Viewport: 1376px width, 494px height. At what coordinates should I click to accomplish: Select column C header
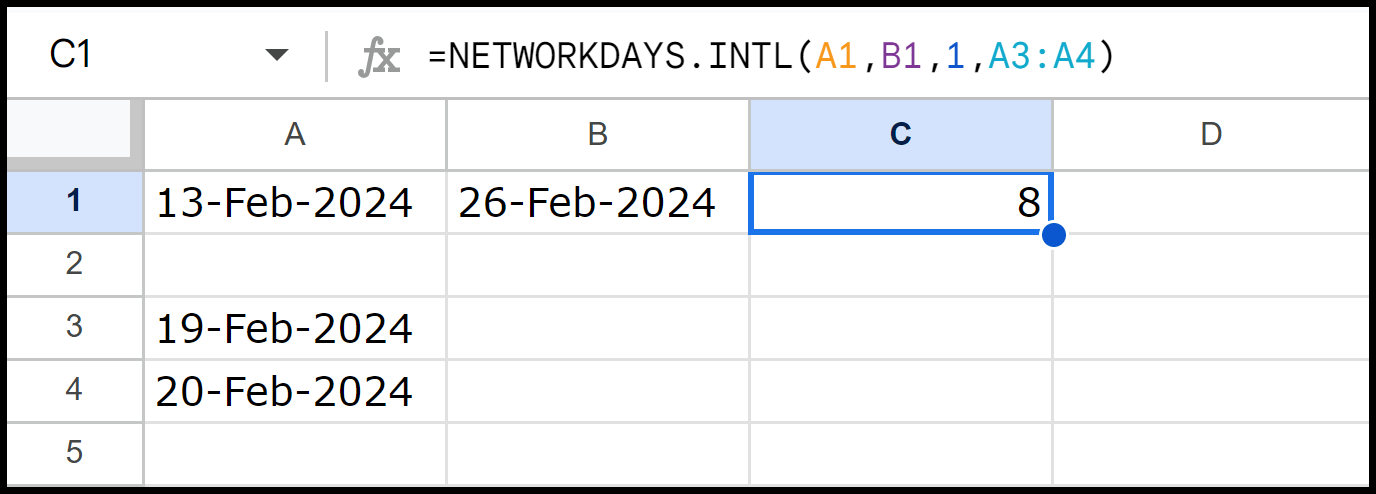(x=901, y=134)
